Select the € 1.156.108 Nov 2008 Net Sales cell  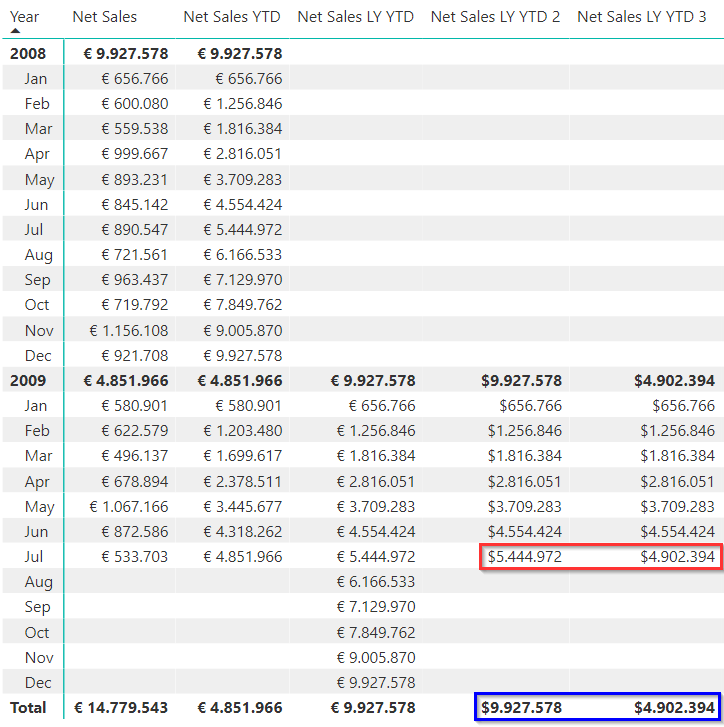129,330
